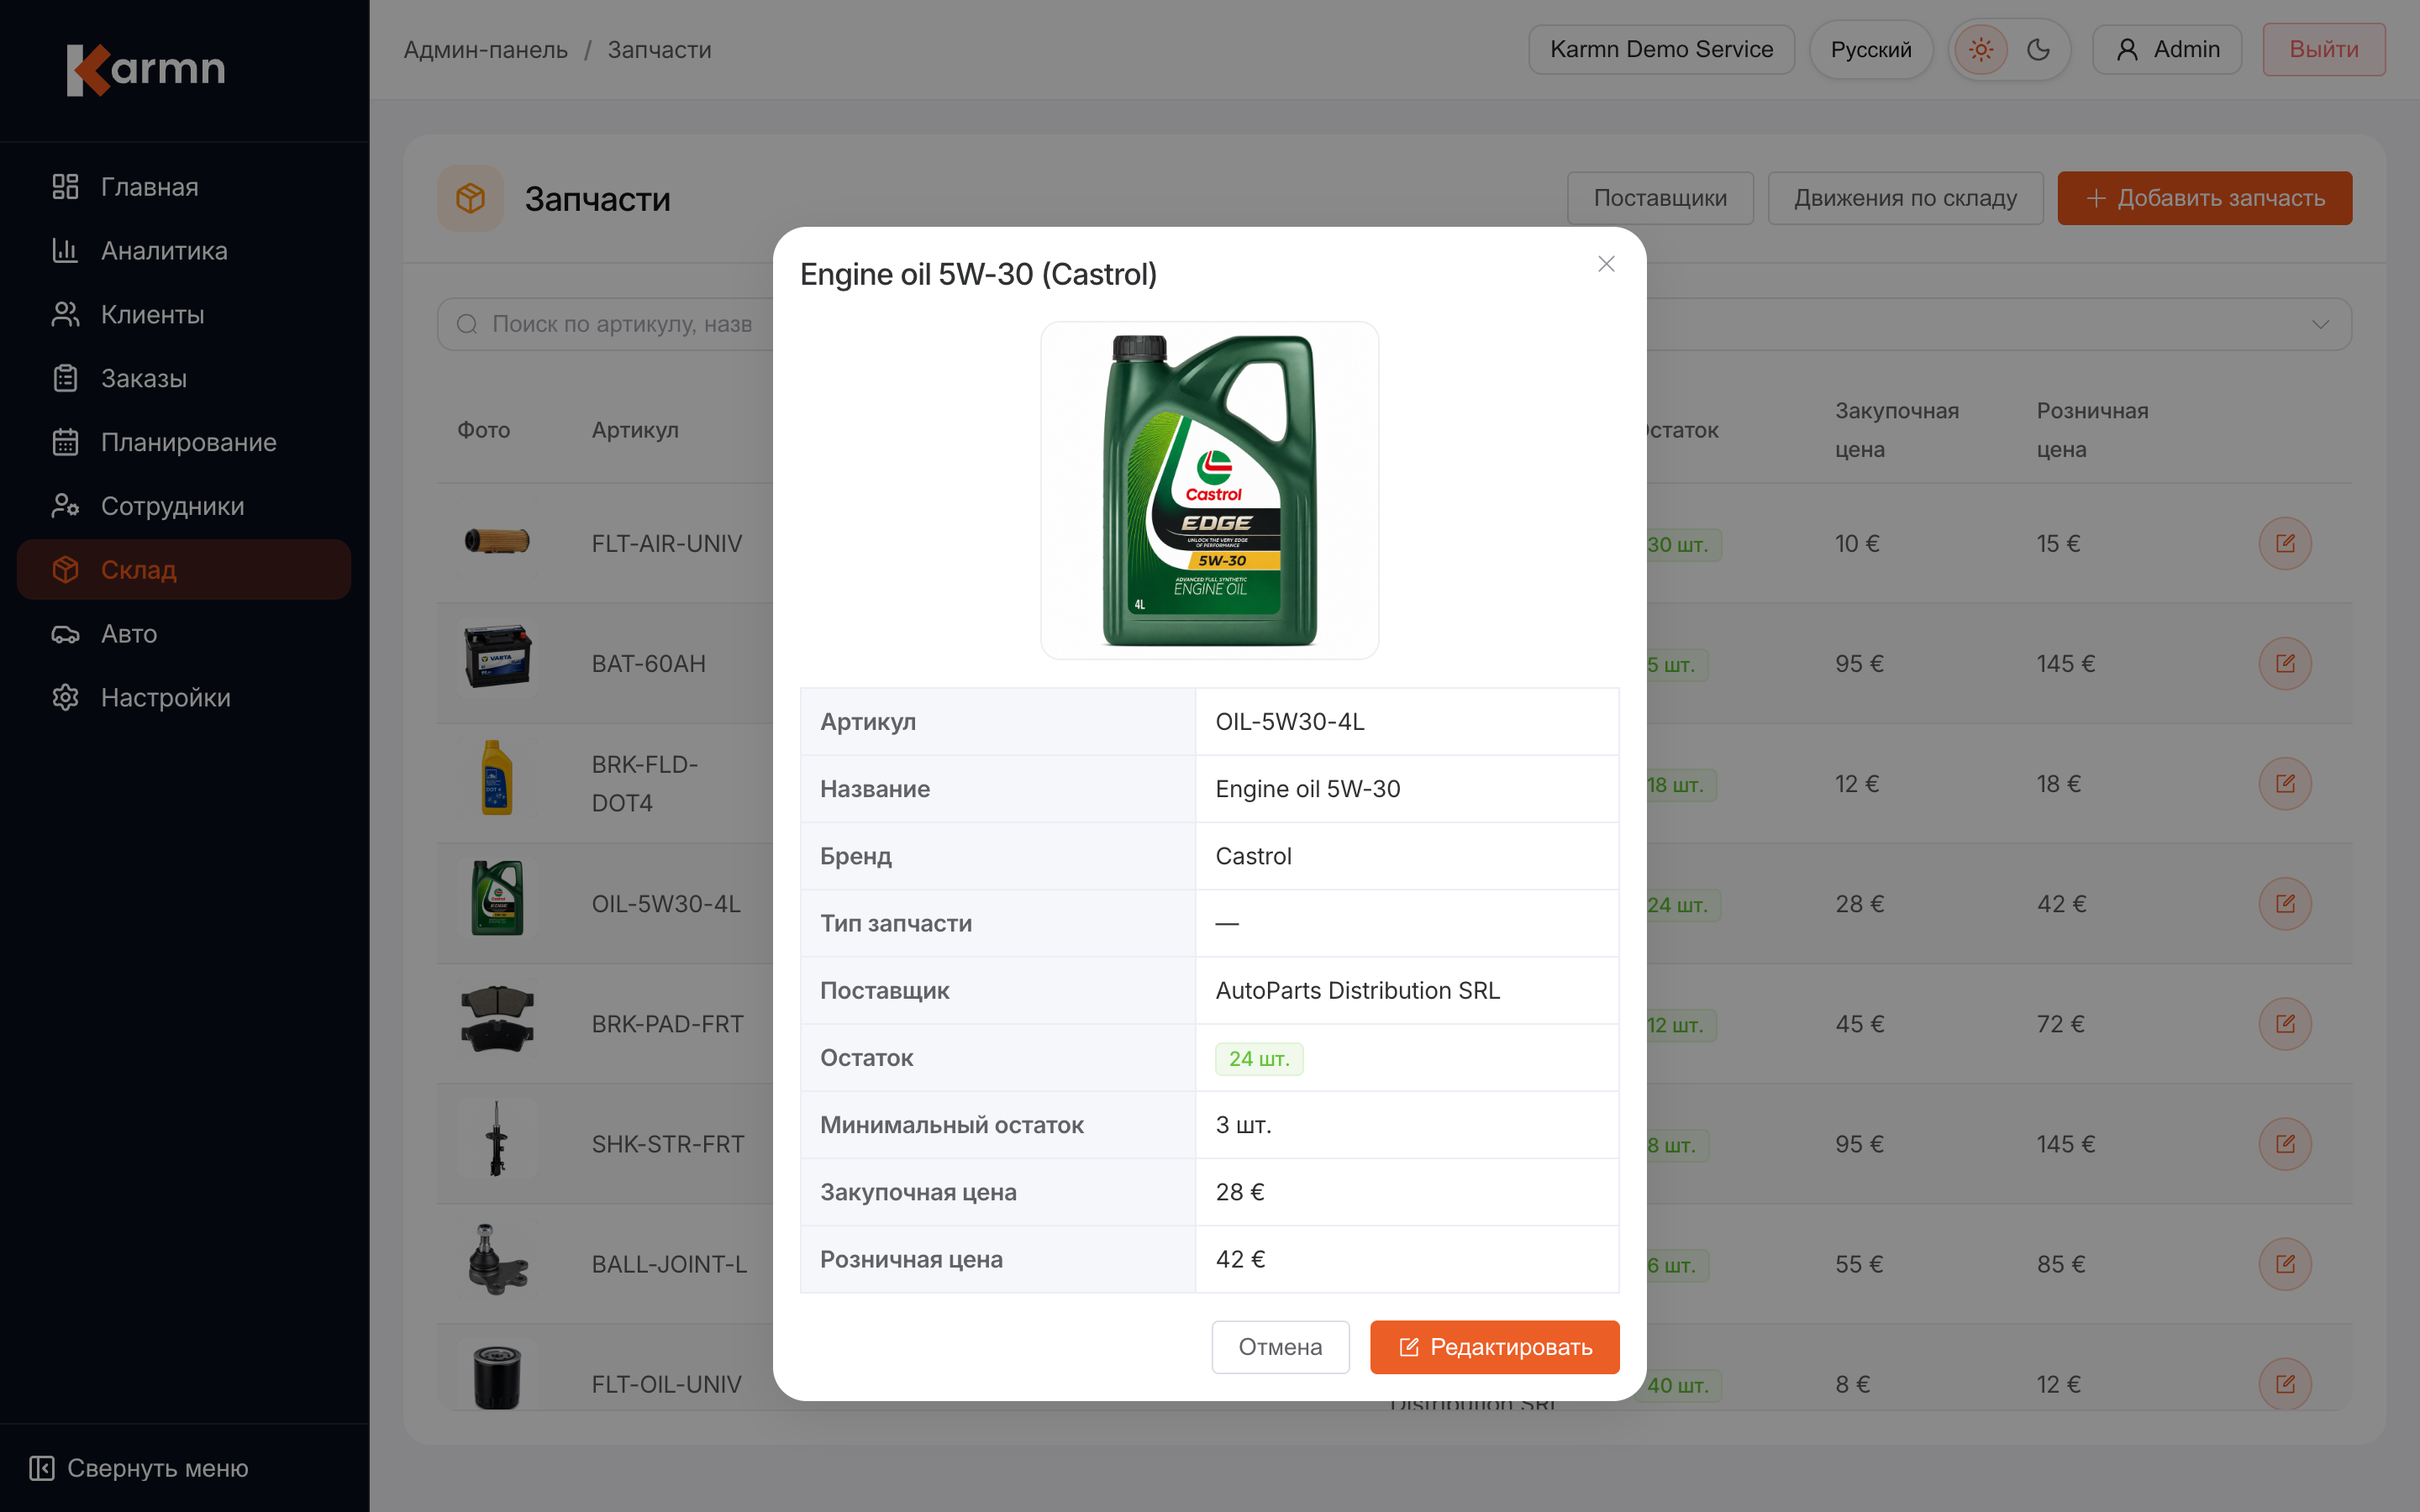Open Настройки from the sidebar
The image size is (2420, 1512).
pyautogui.click(x=184, y=698)
